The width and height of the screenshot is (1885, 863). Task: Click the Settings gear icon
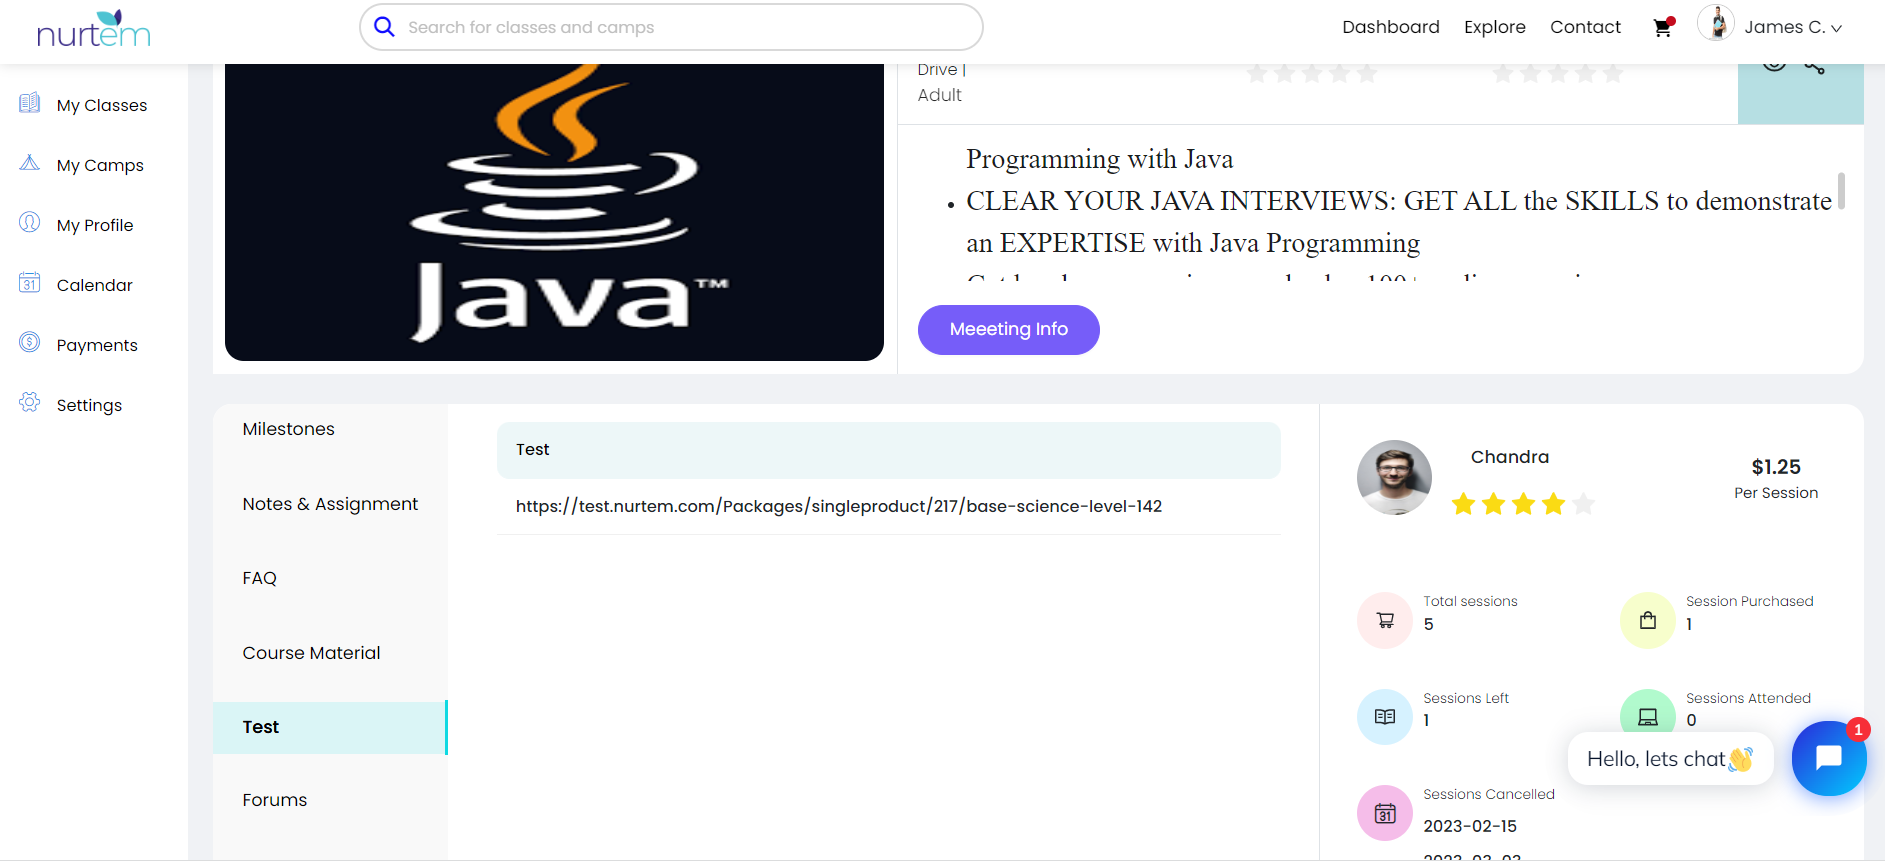(30, 403)
